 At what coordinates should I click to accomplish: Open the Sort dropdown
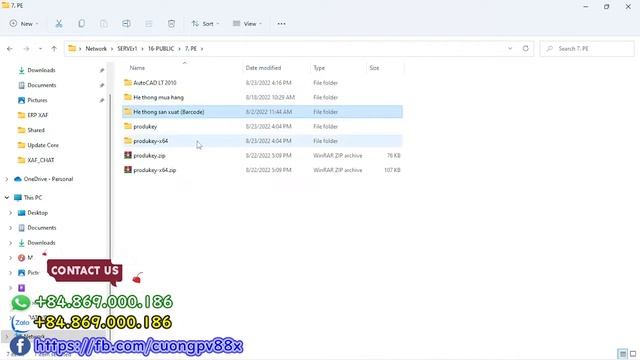tap(205, 24)
